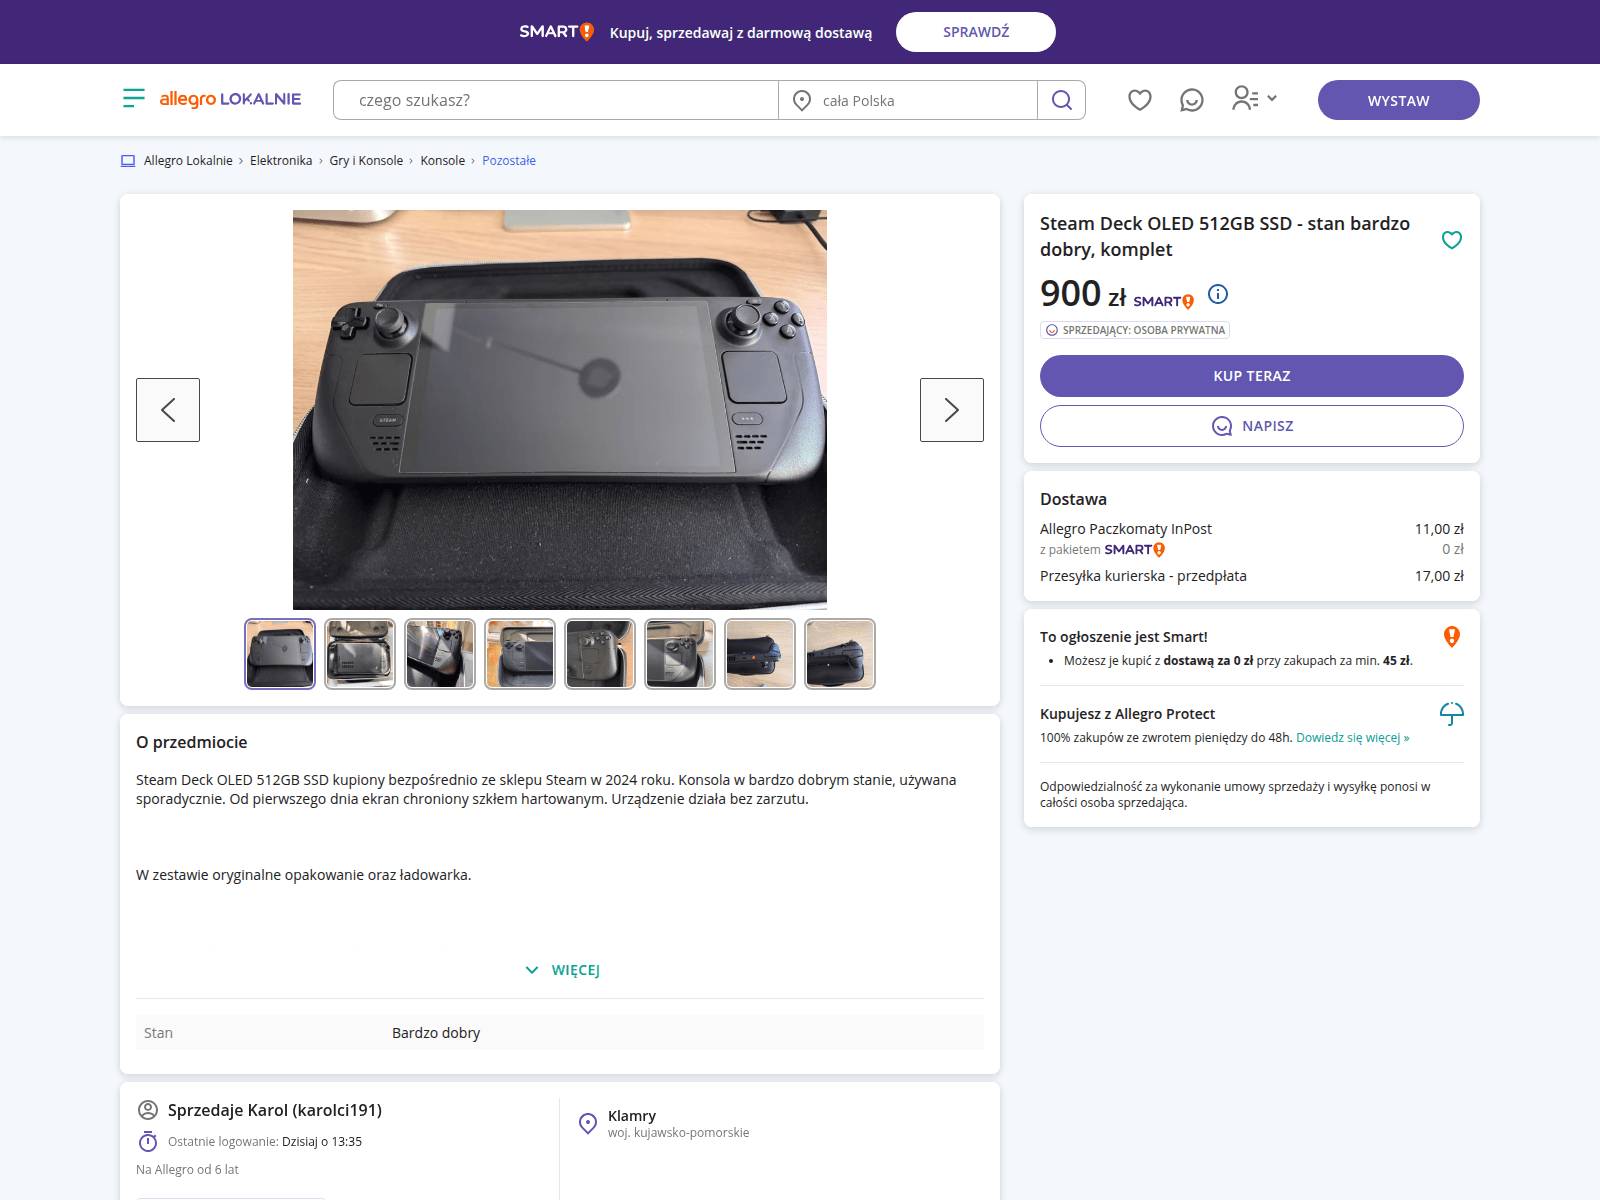
Task: Click seller name 'Sprzedaje Karol (karolci191)'
Action: click(275, 1110)
